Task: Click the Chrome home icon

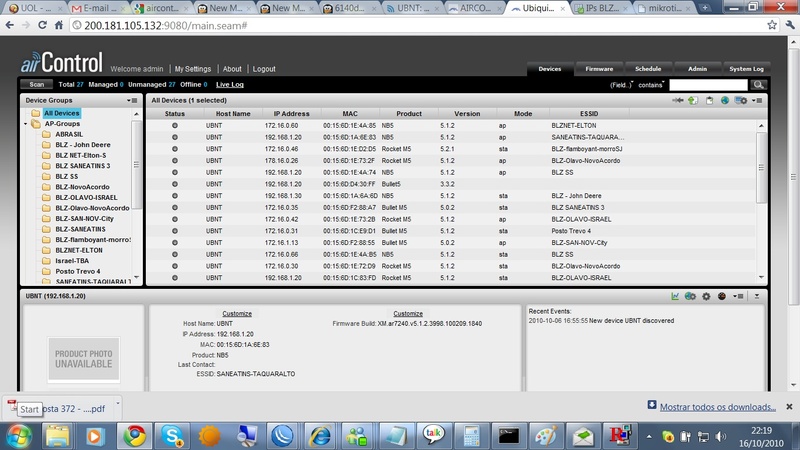Action: tap(59, 25)
